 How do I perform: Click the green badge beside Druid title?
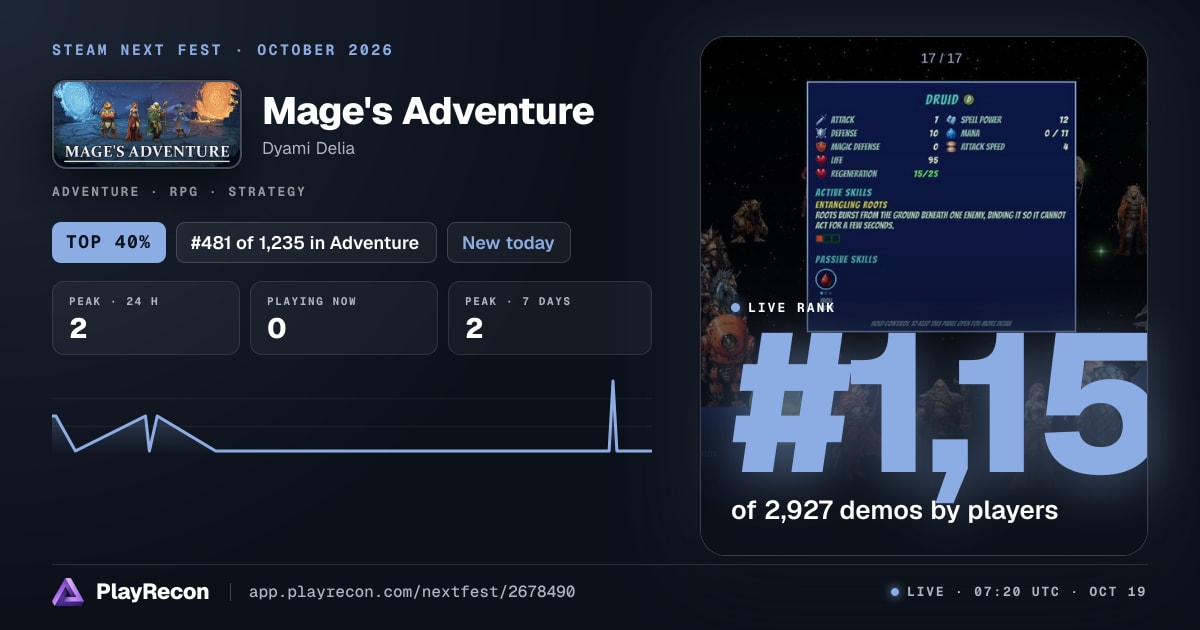pos(969,100)
